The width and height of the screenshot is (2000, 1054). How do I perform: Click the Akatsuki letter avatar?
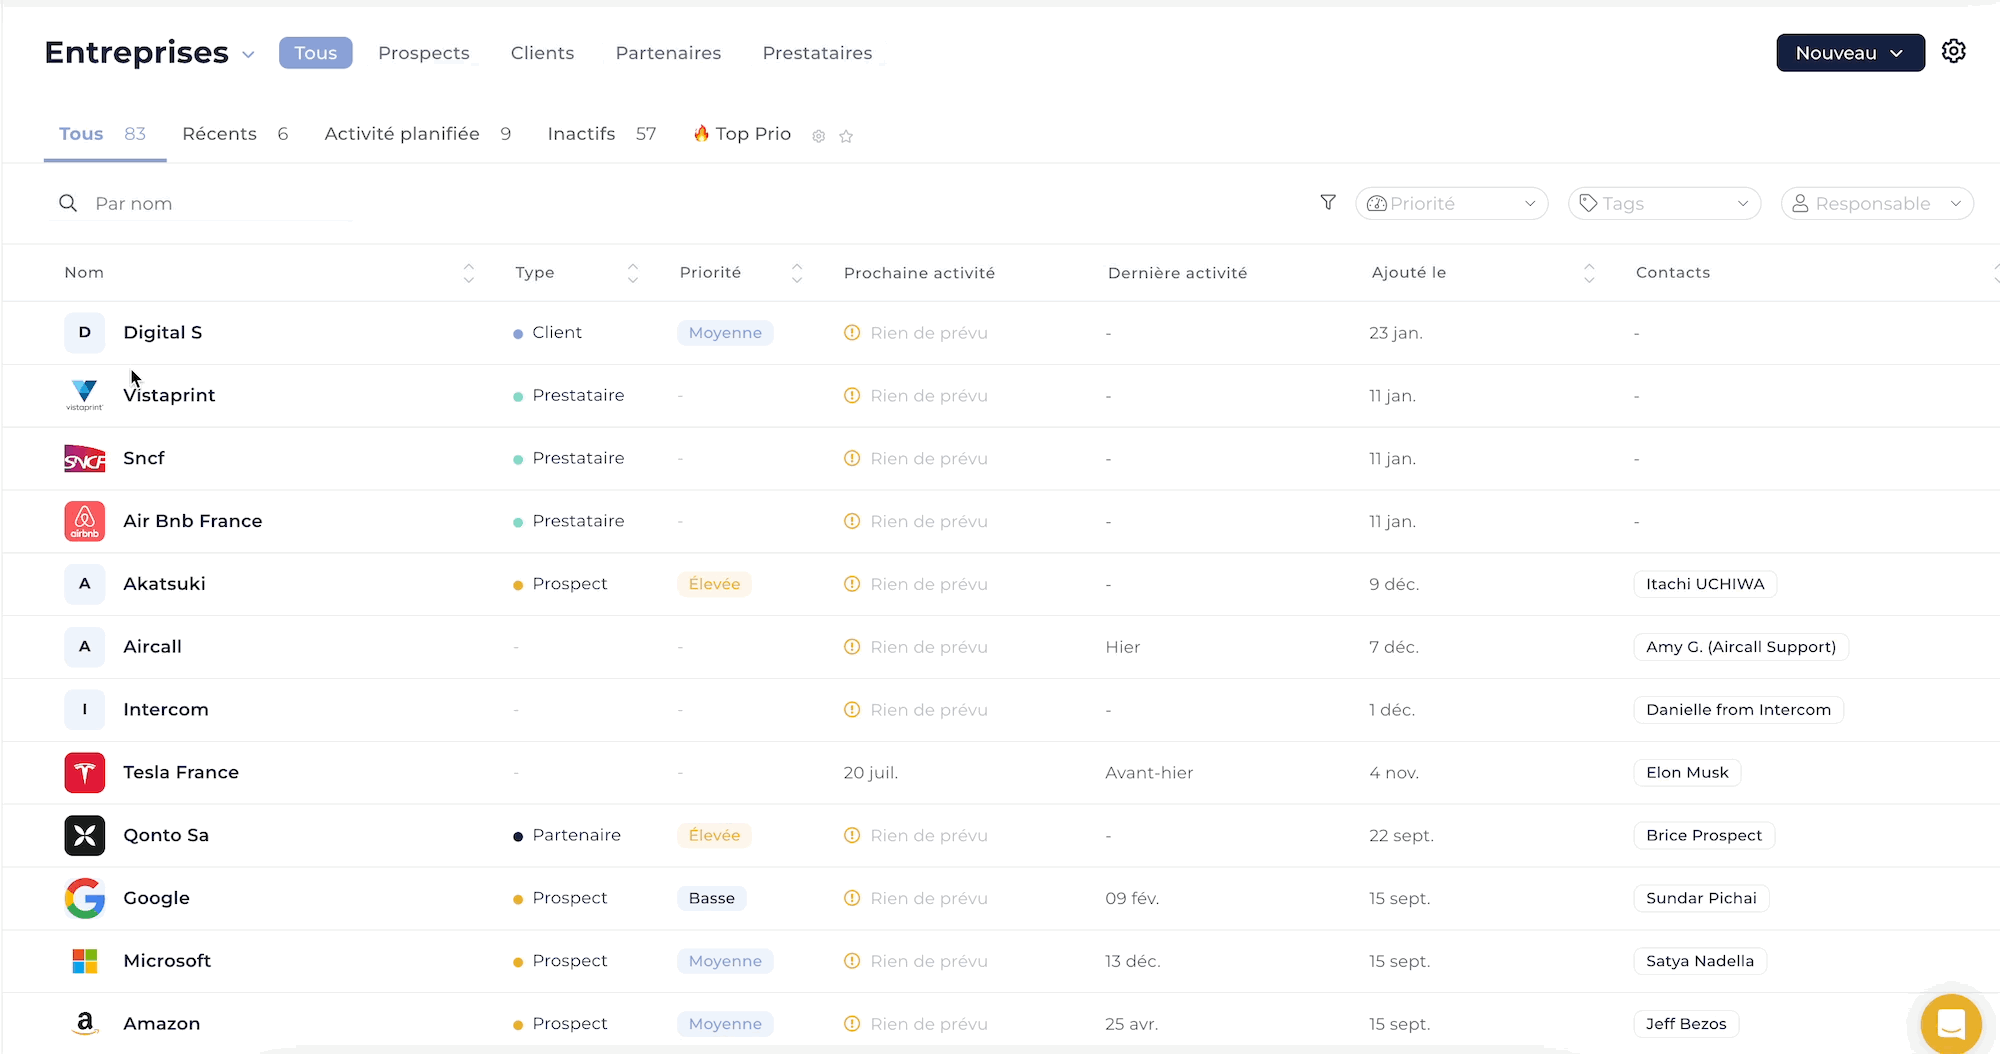(85, 584)
